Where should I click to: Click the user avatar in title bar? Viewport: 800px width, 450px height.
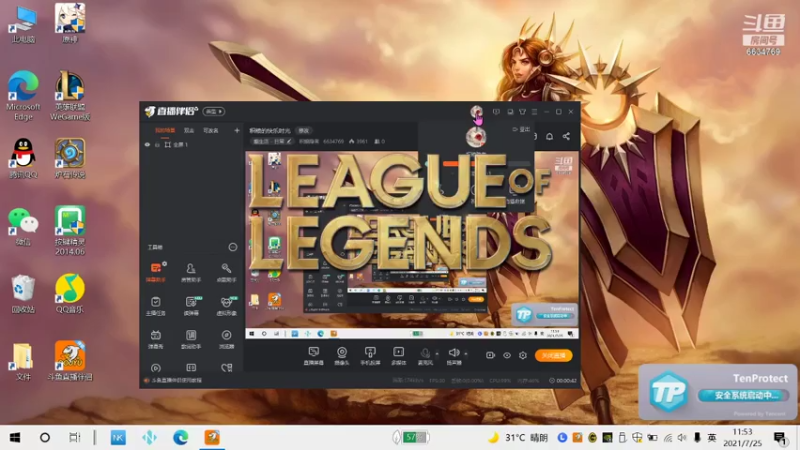tap(476, 111)
